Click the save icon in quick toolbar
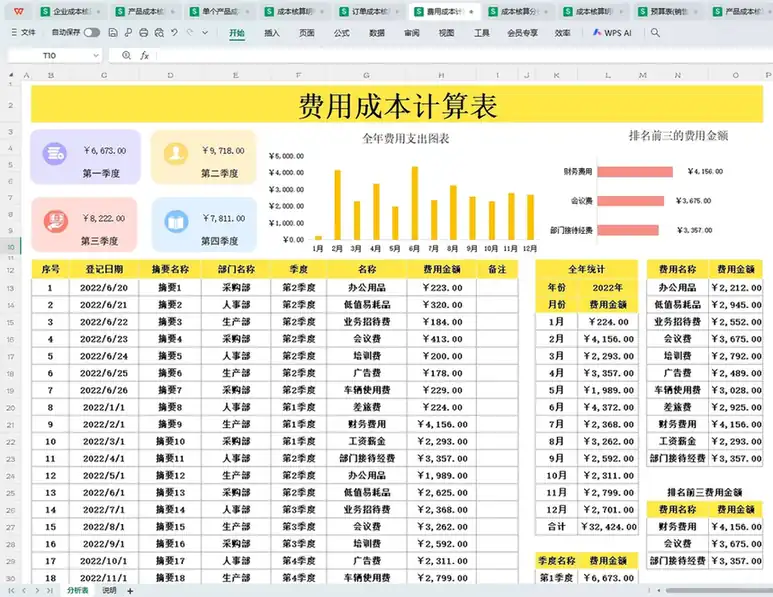Image resolution: width=773 pixels, height=597 pixels. (x=113, y=33)
